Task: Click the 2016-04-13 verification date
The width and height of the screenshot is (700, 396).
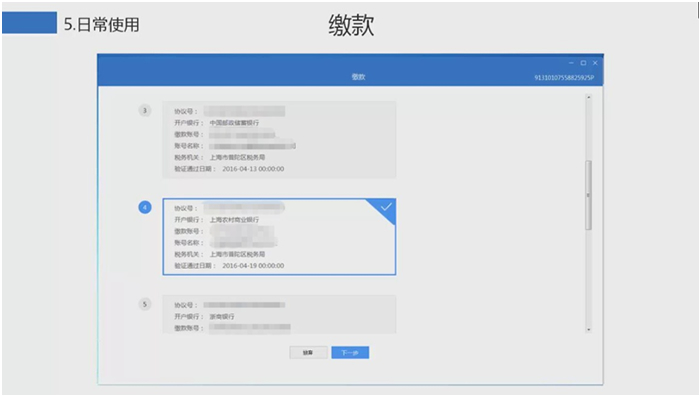Action: point(253,169)
